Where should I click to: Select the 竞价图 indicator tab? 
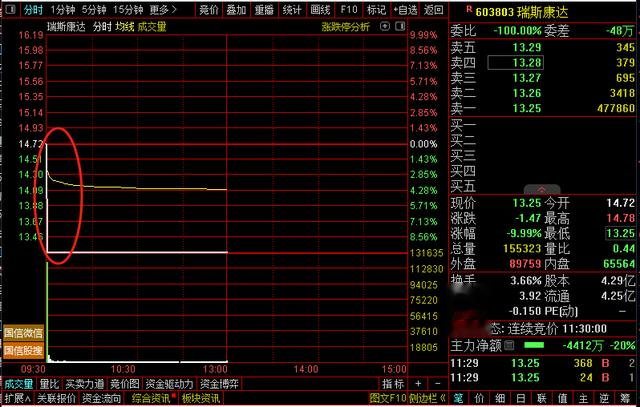(x=125, y=384)
